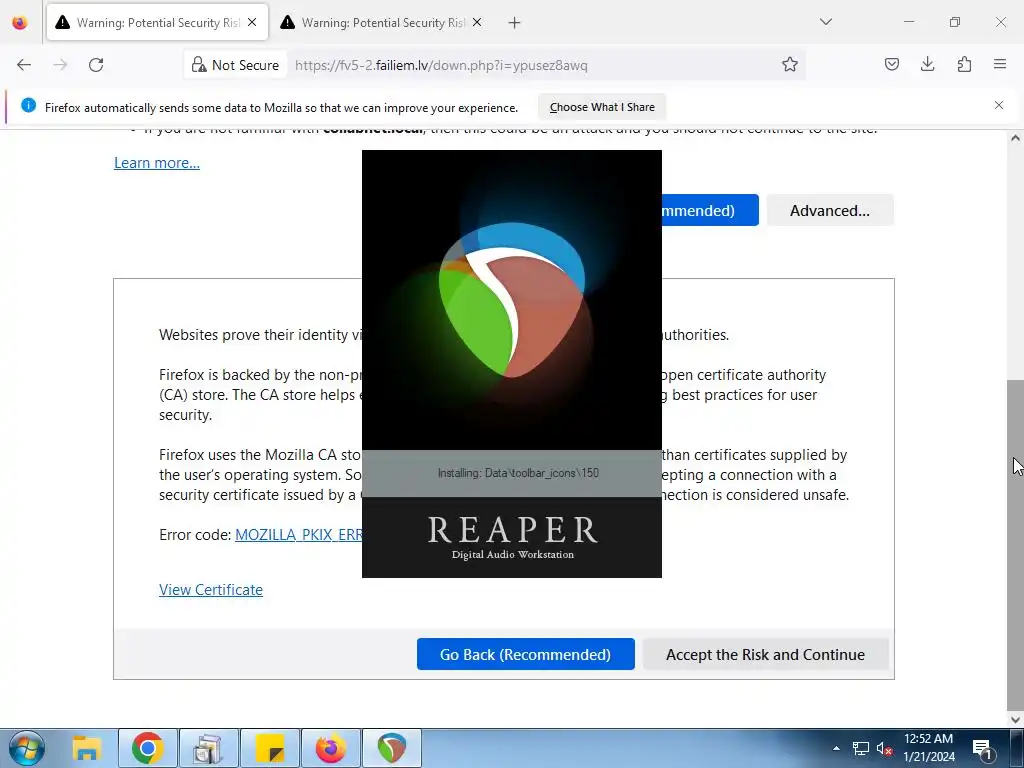This screenshot has width=1024, height=768.
Task: Open the Firefox hamburger menu
Action: pos(1000,64)
